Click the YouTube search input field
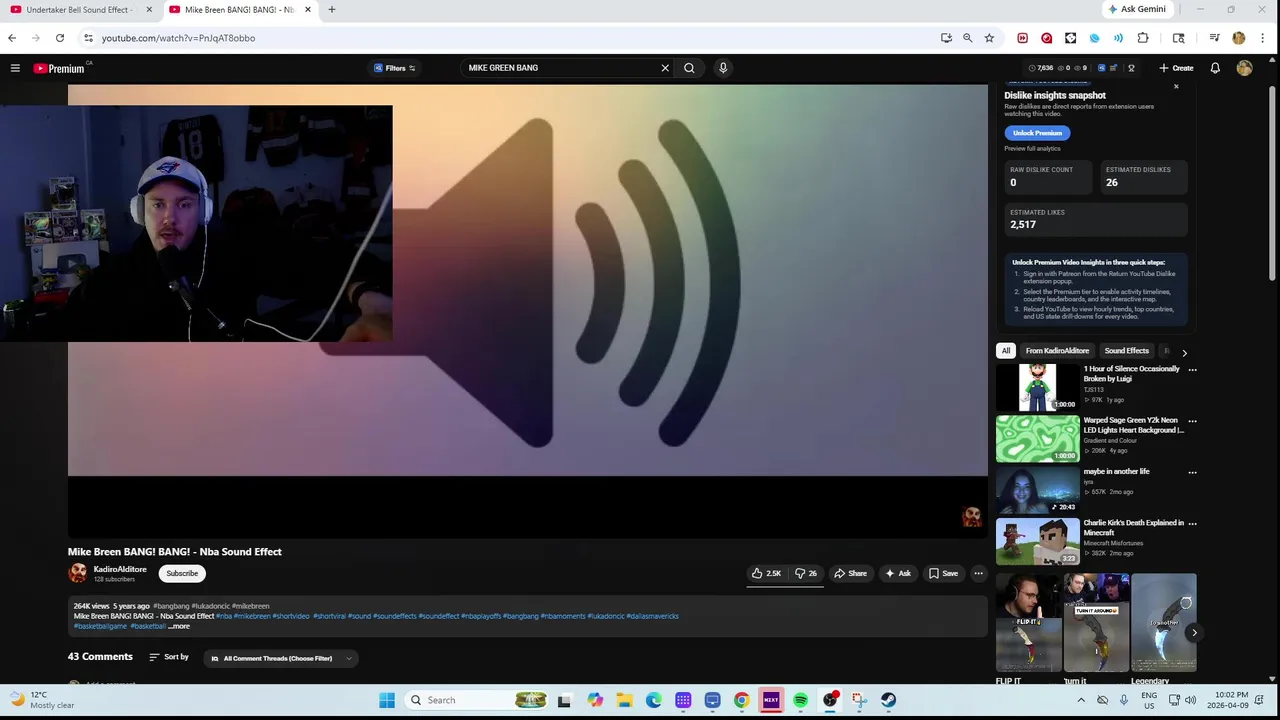1280x720 pixels. point(560,68)
